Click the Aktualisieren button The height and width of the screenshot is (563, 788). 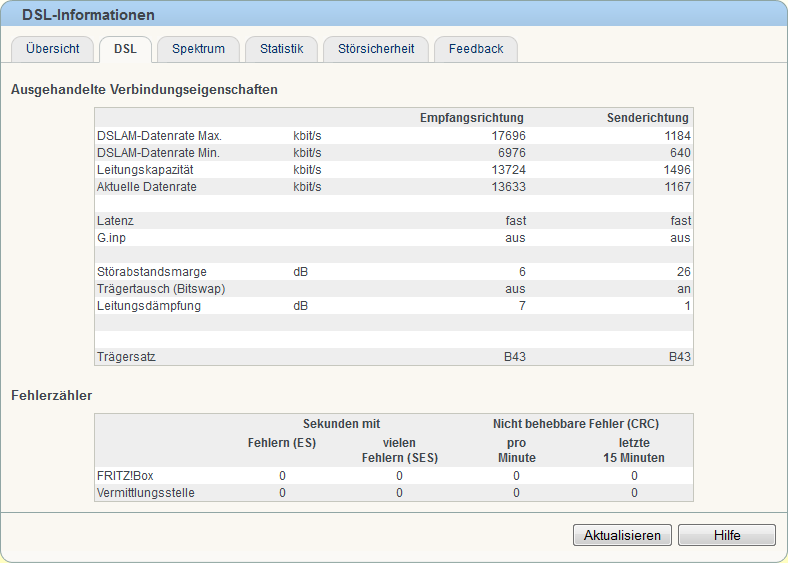tap(622, 535)
